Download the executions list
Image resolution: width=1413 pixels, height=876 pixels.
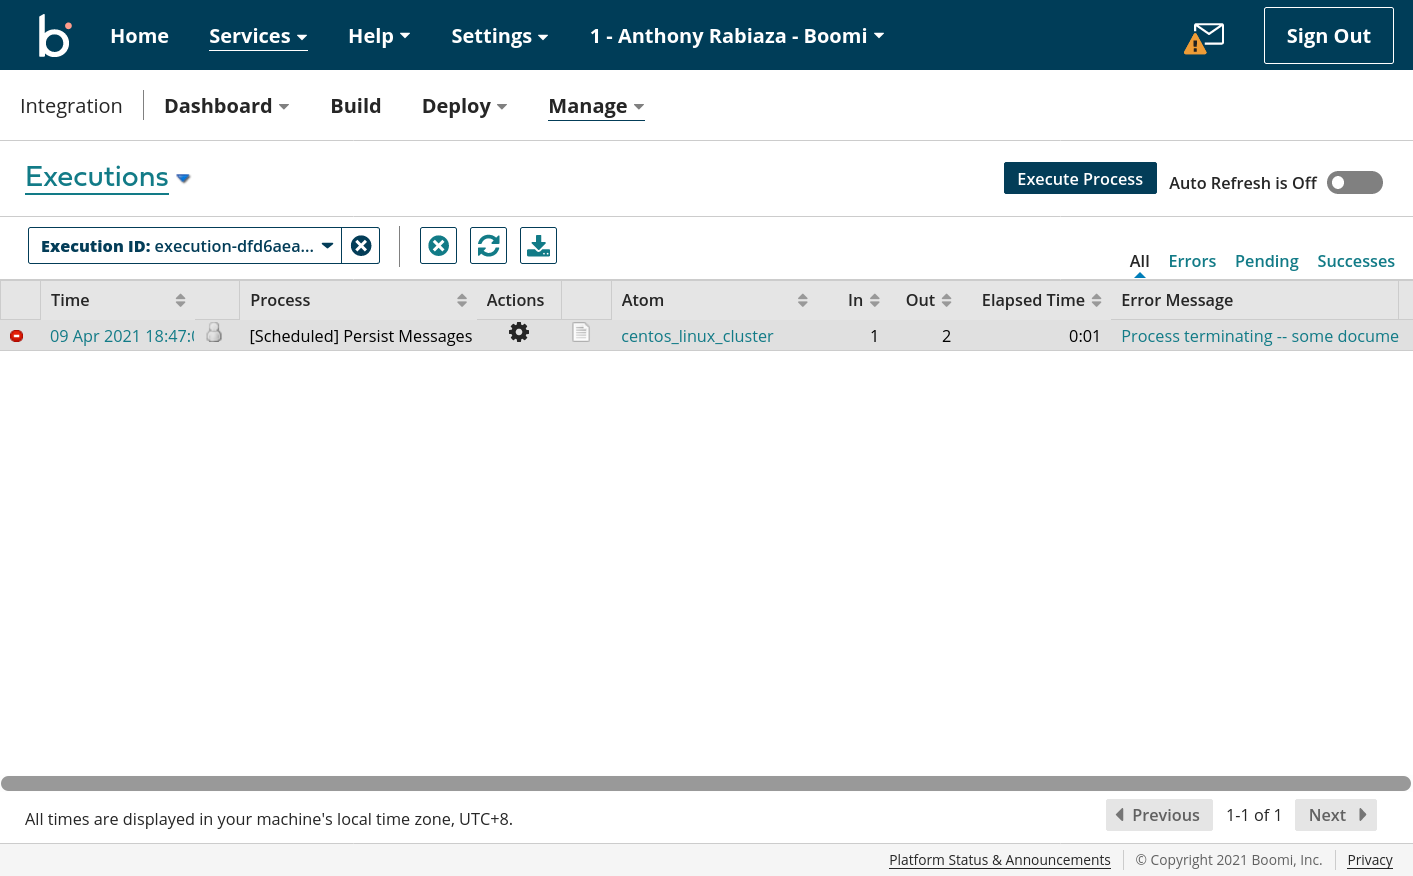click(538, 246)
